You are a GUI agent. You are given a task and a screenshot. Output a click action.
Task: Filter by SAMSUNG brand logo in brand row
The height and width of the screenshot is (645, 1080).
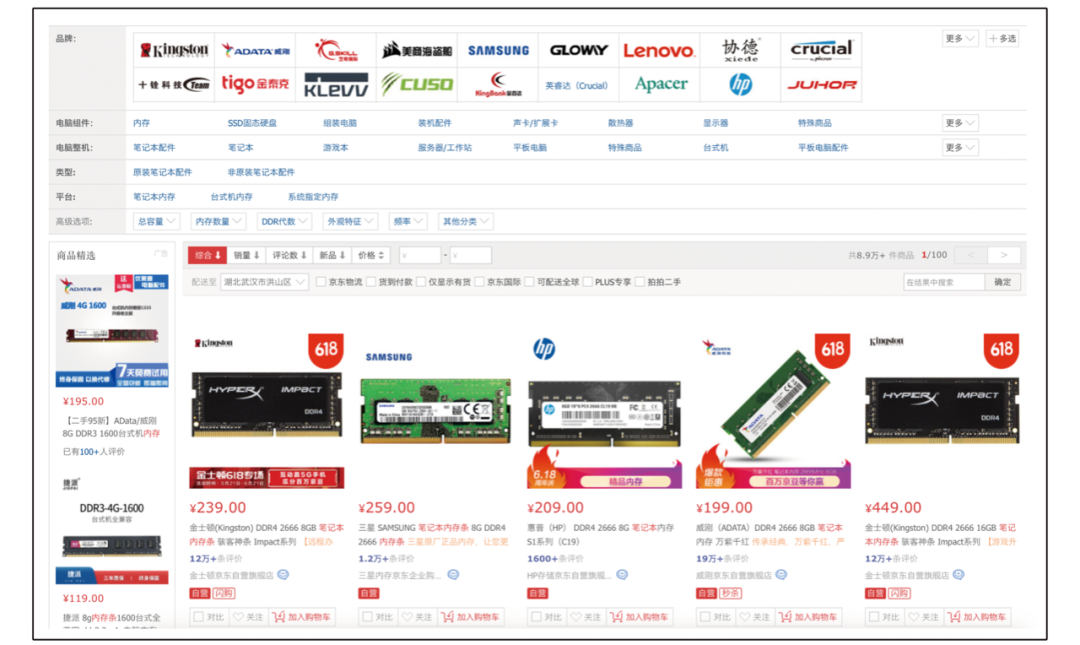[498, 50]
